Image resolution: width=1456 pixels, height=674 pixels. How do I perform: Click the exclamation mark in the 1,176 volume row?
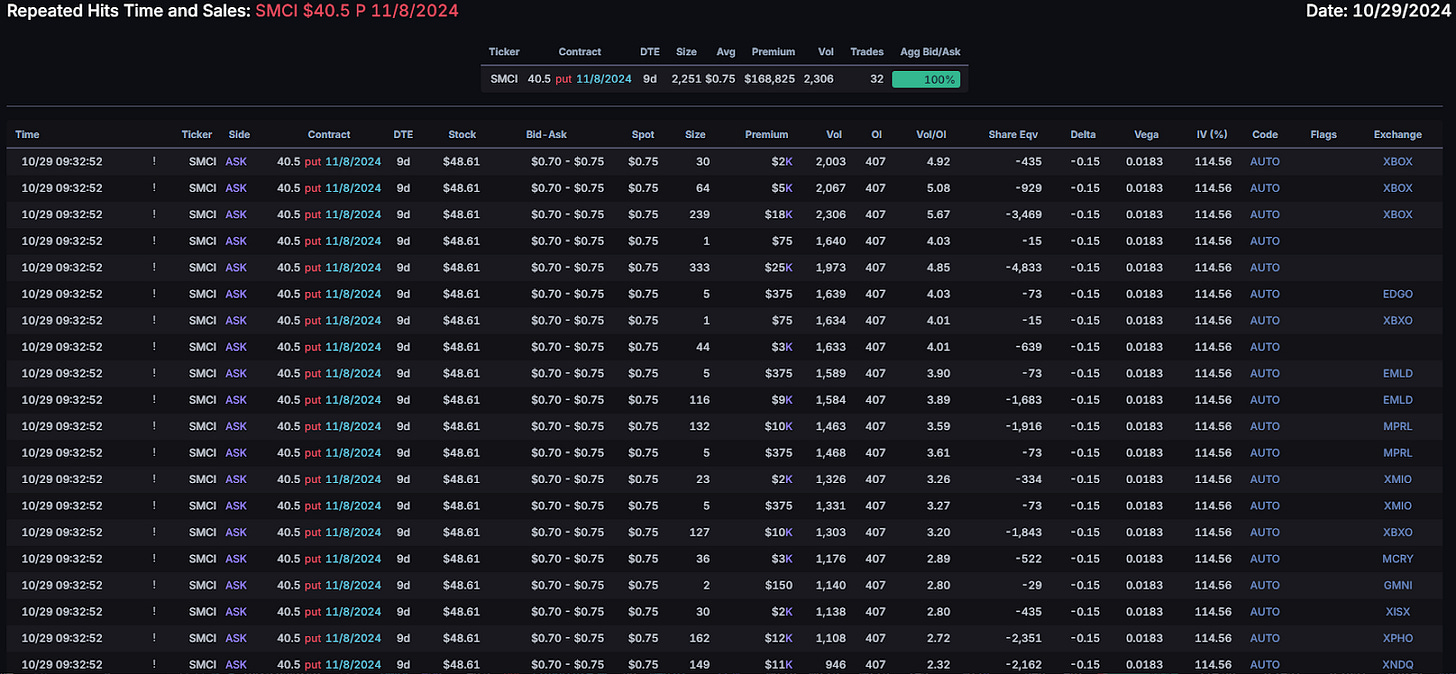tap(154, 559)
